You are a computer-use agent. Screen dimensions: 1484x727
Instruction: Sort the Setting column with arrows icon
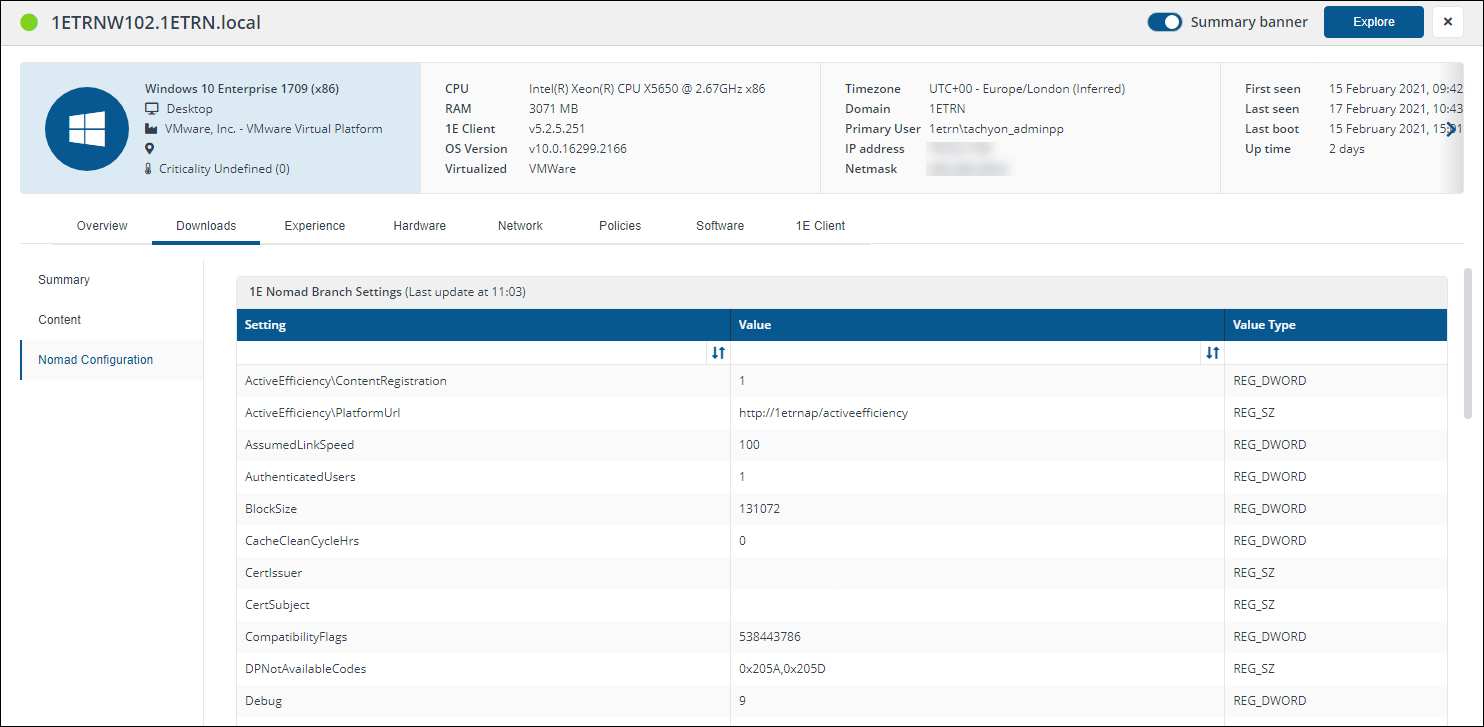[x=718, y=353]
